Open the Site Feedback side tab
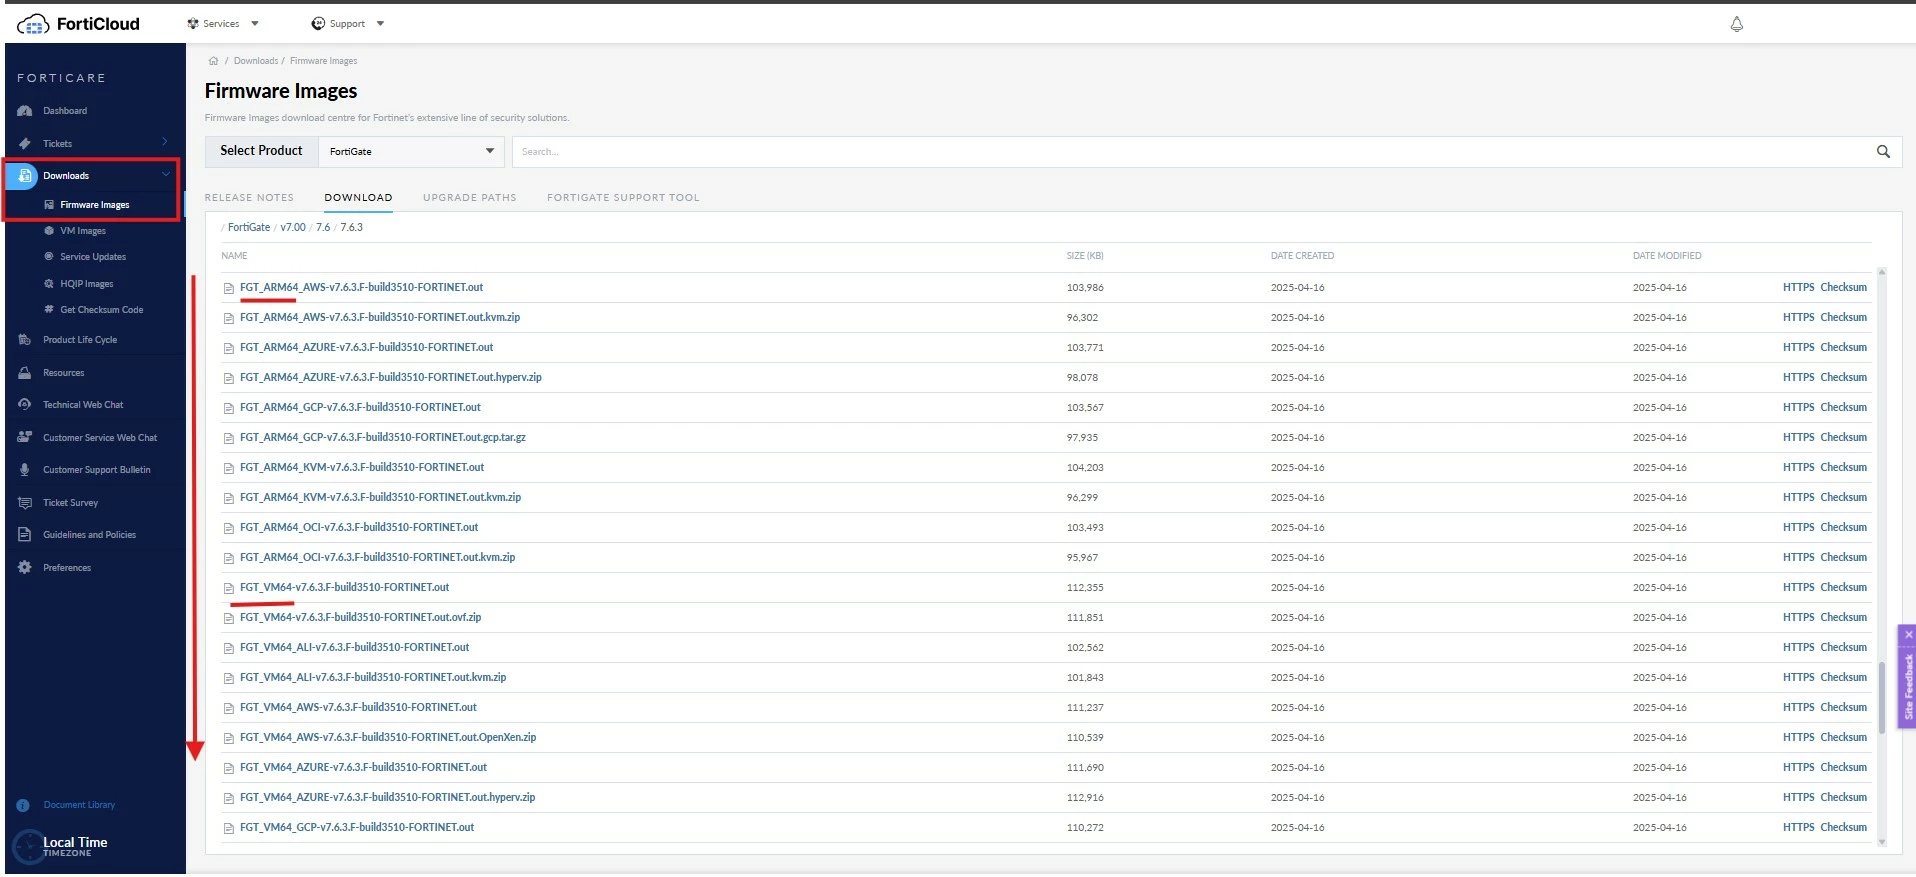The image size is (1916, 877). point(1908,686)
